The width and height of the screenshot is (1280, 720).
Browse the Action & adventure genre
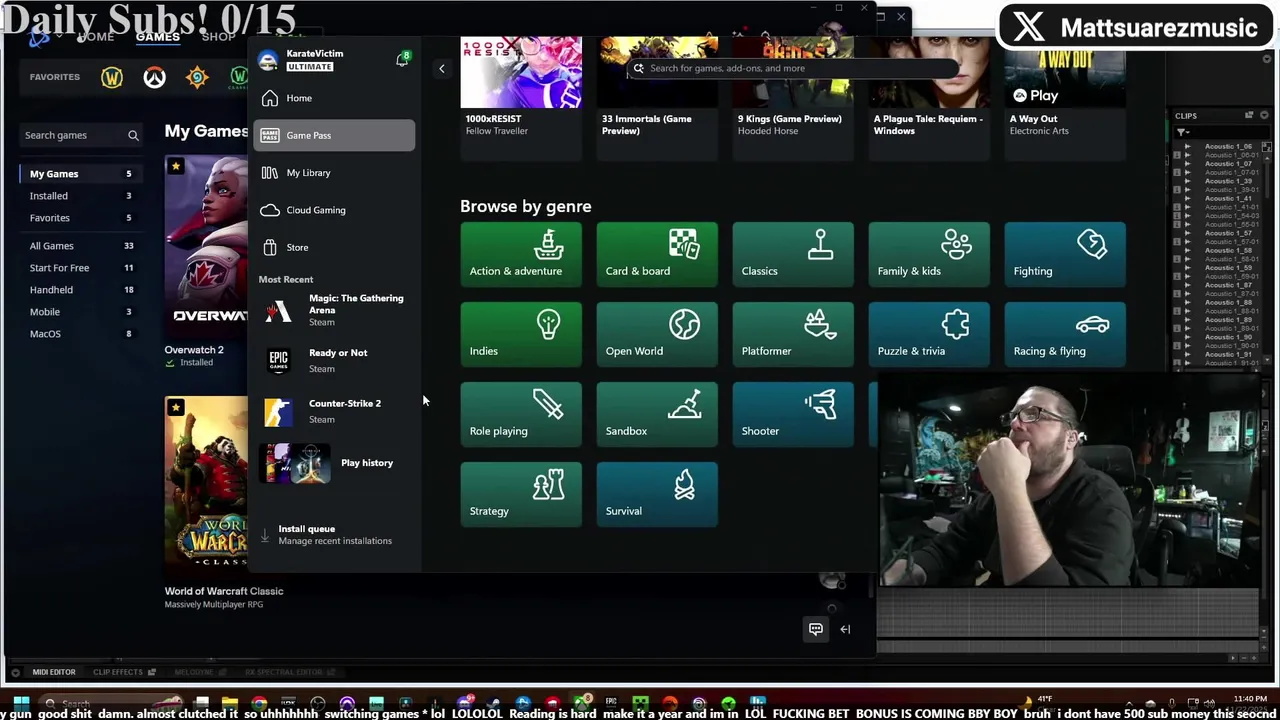(521, 254)
